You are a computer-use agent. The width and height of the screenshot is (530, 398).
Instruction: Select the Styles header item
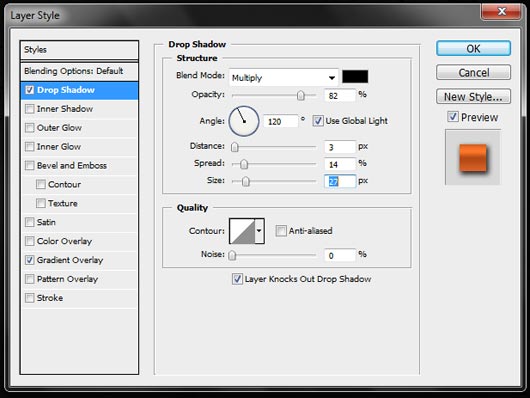click(x=79, y=50)
